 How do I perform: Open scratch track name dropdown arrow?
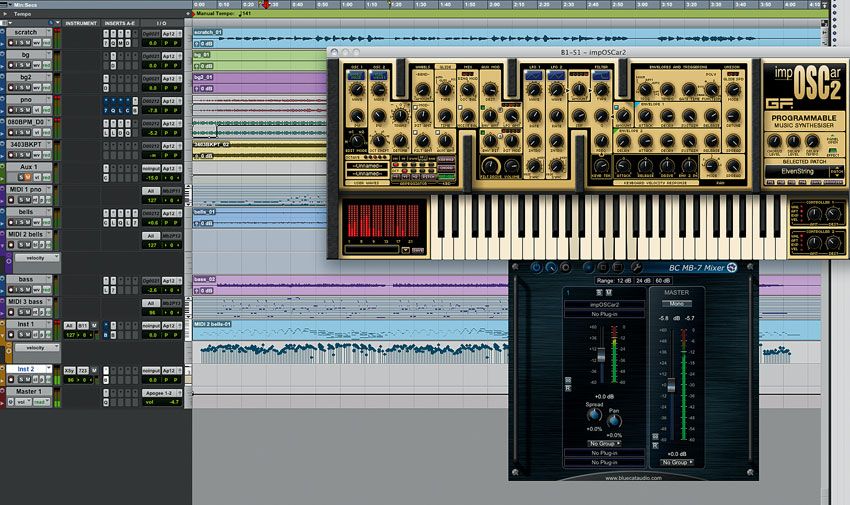48,33
